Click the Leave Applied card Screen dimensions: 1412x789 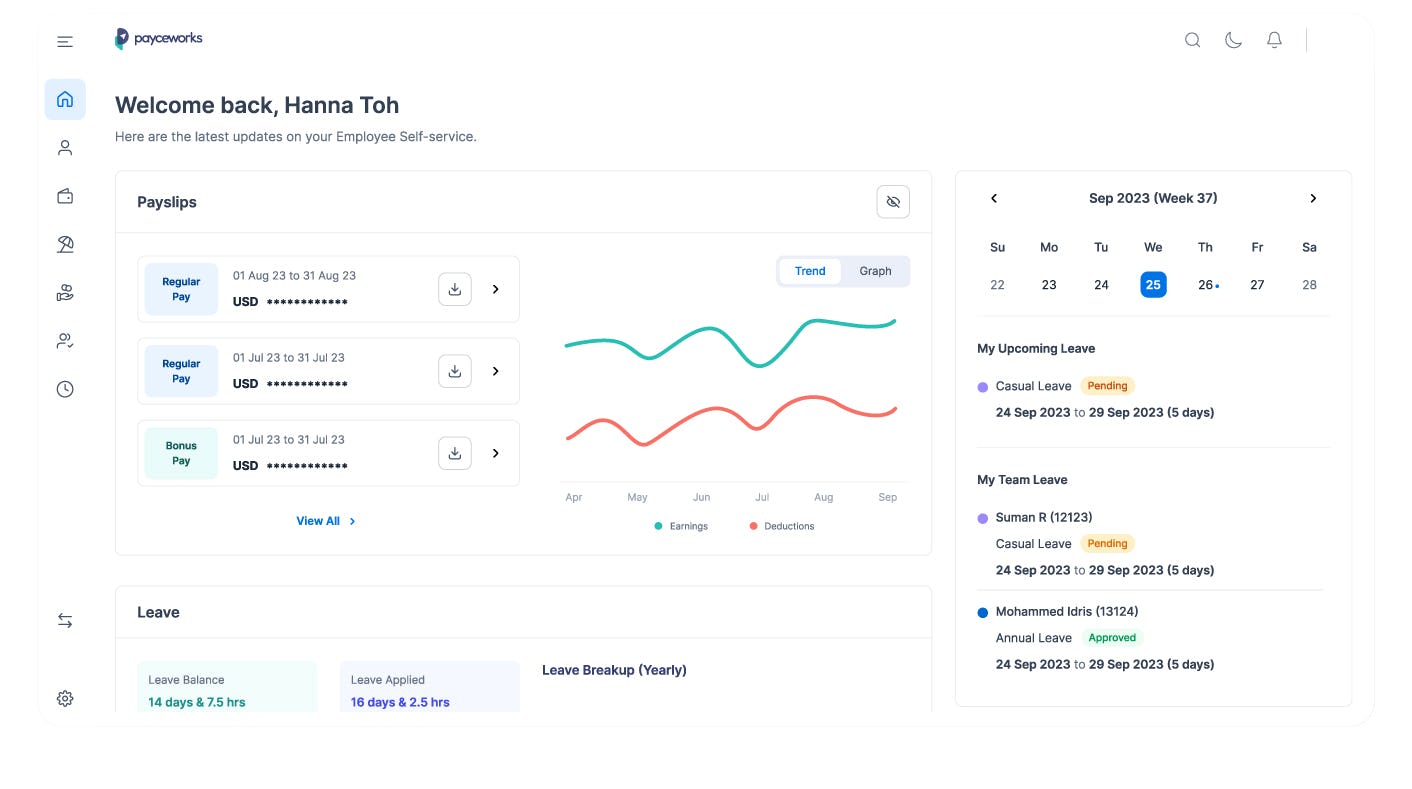pyautogui.click(x=430, y=687)
